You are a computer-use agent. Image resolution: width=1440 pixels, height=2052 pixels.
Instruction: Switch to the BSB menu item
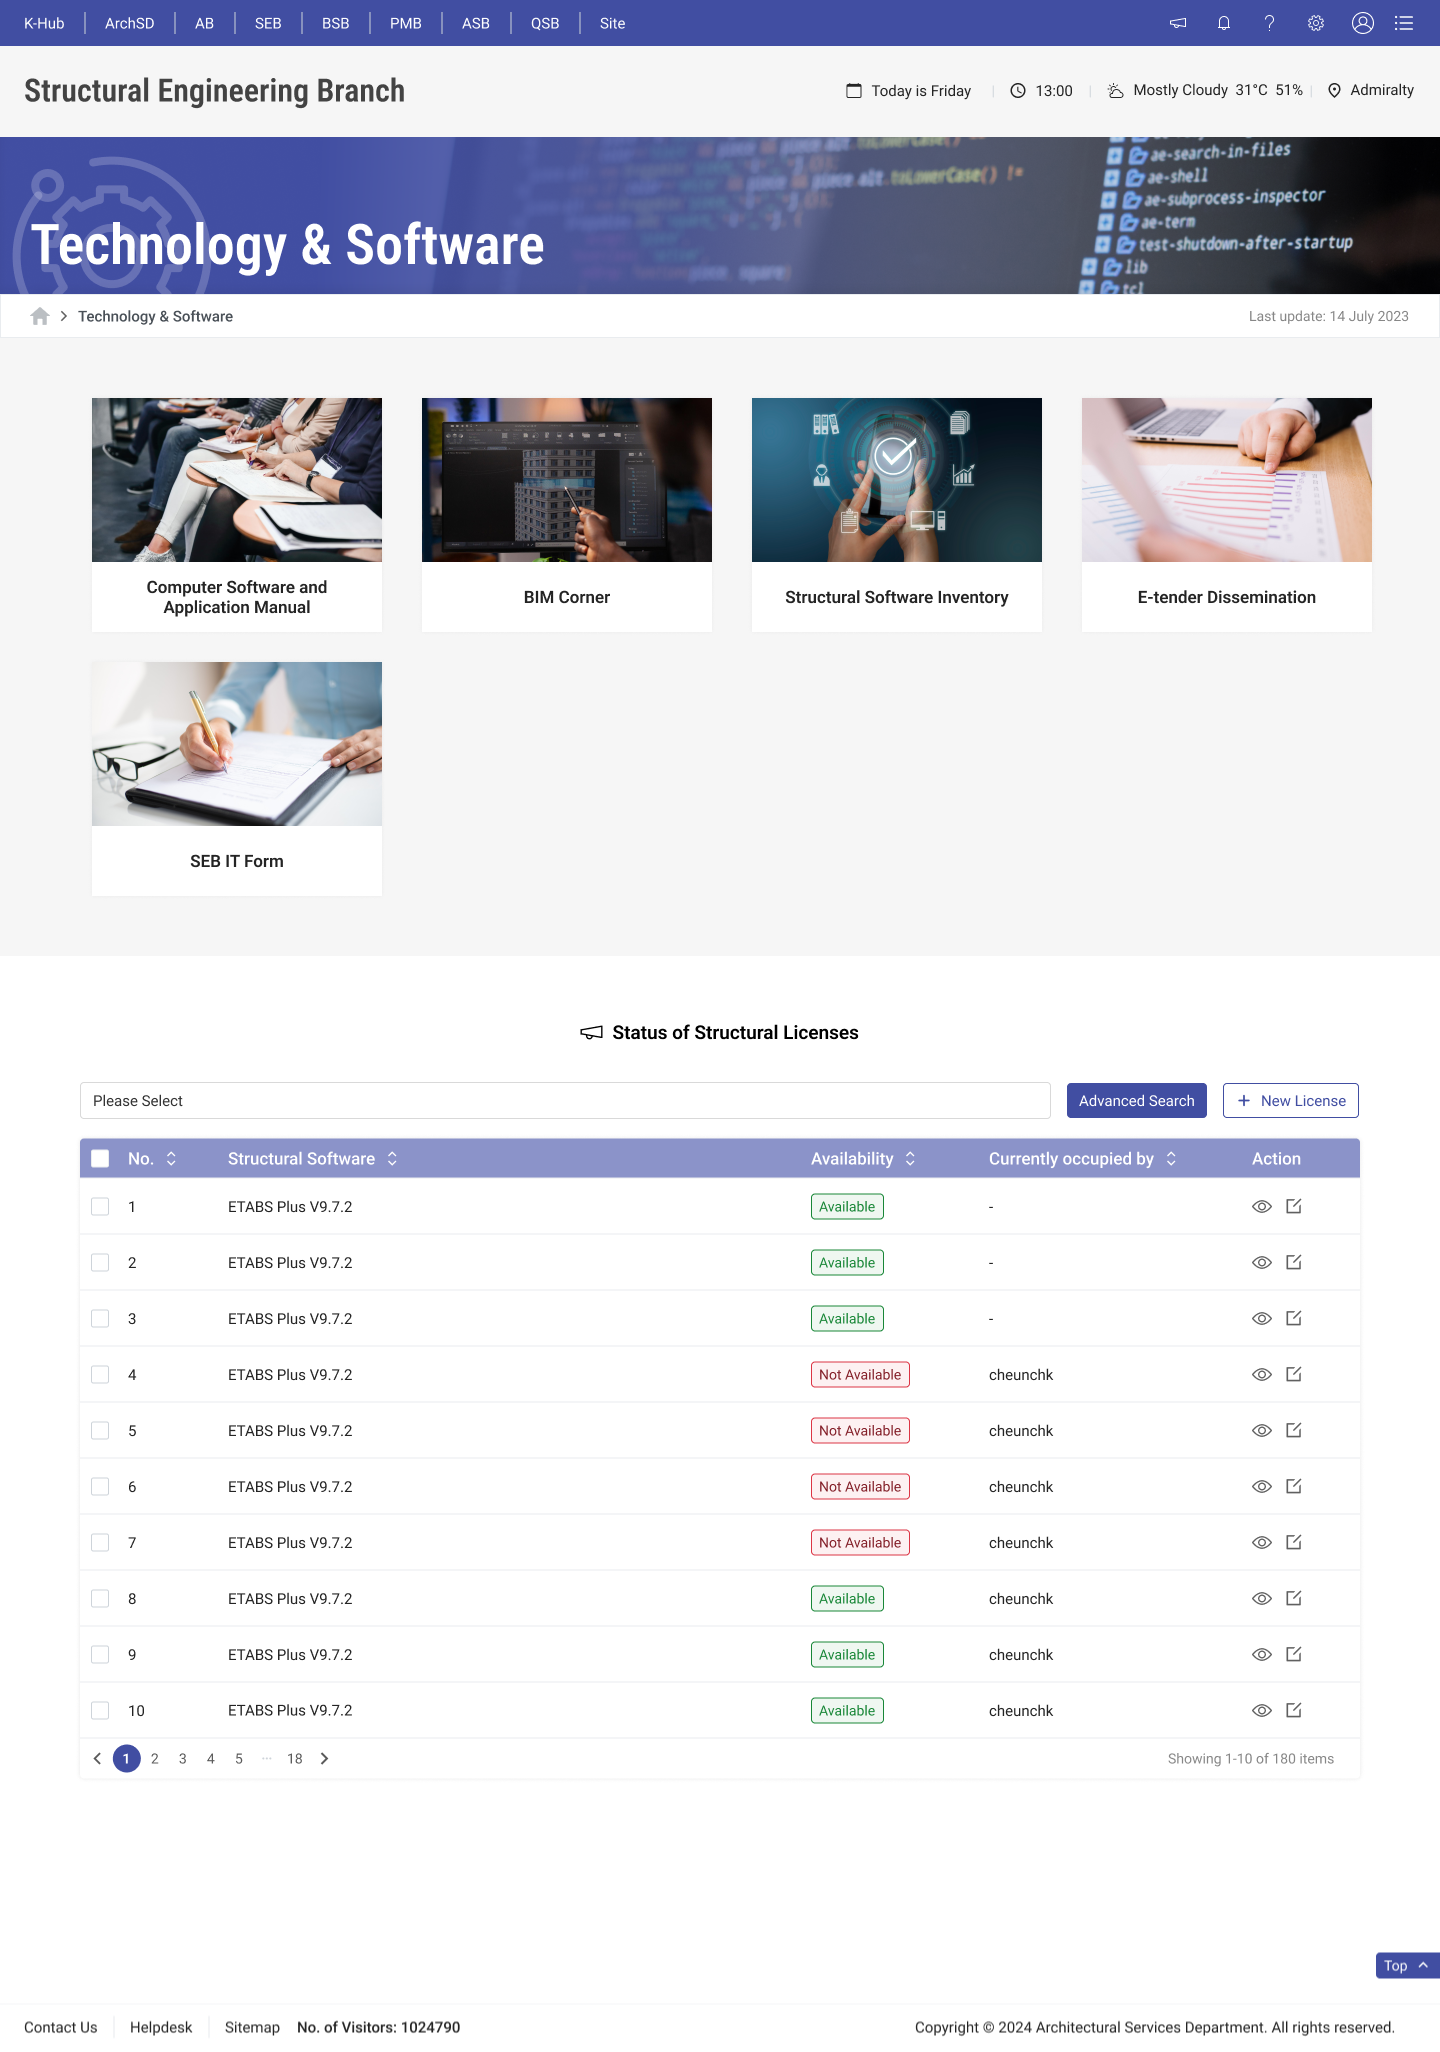click(335, 23)
